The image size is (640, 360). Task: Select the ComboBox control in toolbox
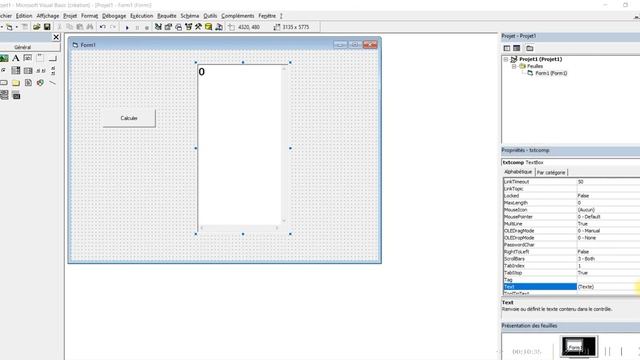click(16, 71)
